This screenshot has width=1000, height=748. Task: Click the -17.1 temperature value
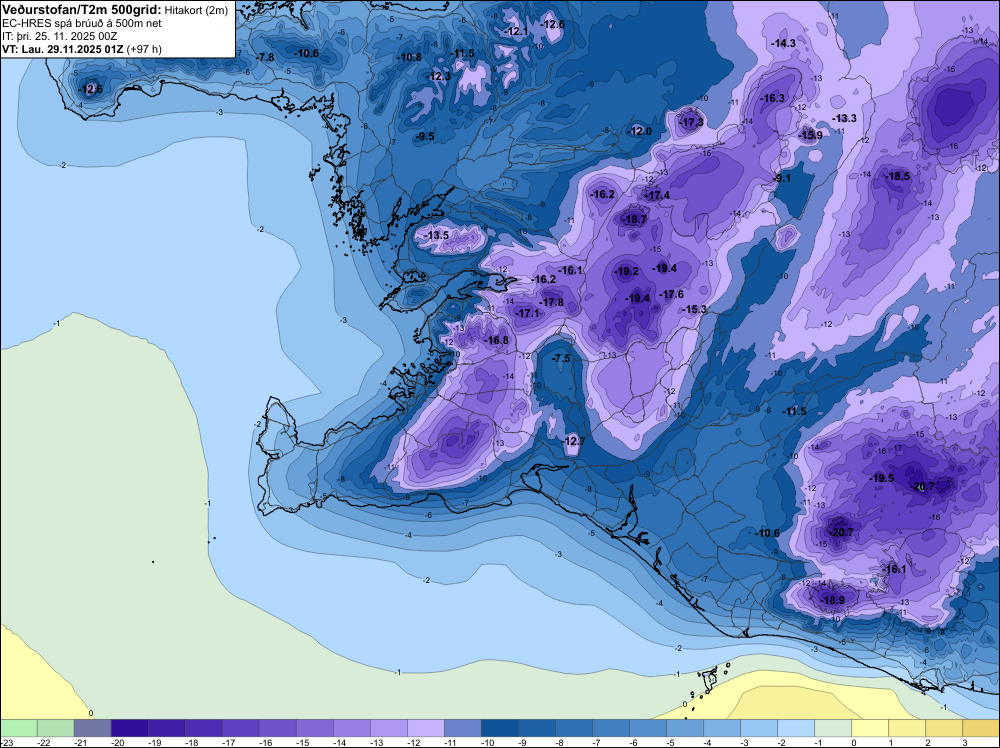(527, 313)
